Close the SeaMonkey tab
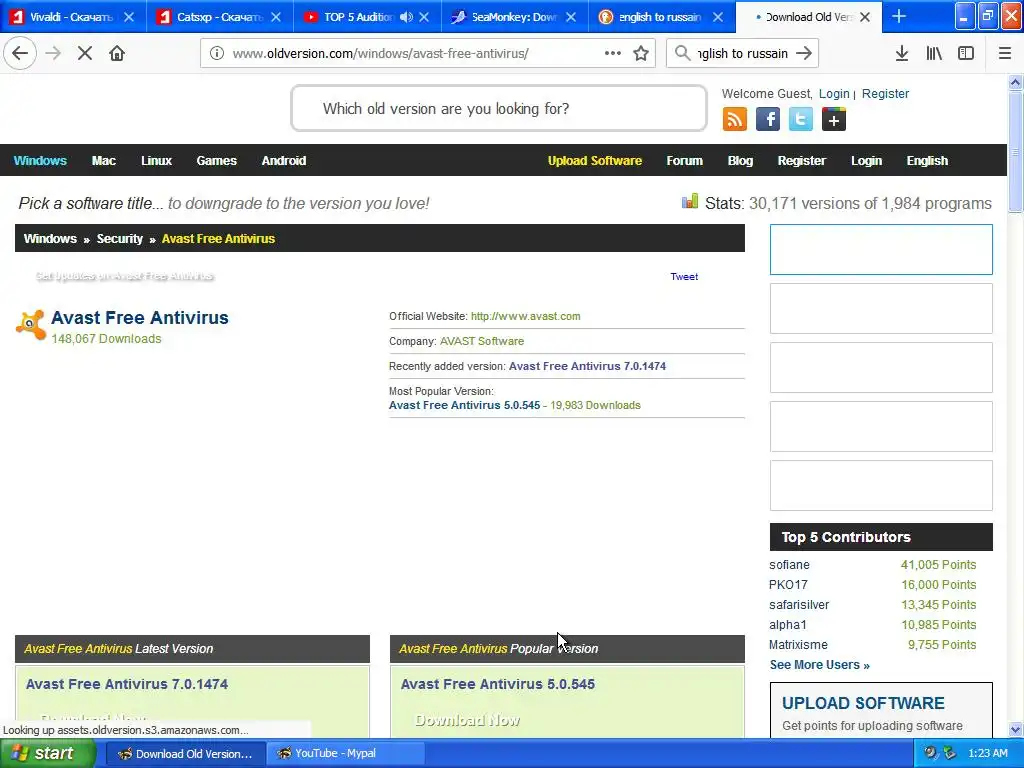Screen dimensions: 1024x768 tap(571, 16)
